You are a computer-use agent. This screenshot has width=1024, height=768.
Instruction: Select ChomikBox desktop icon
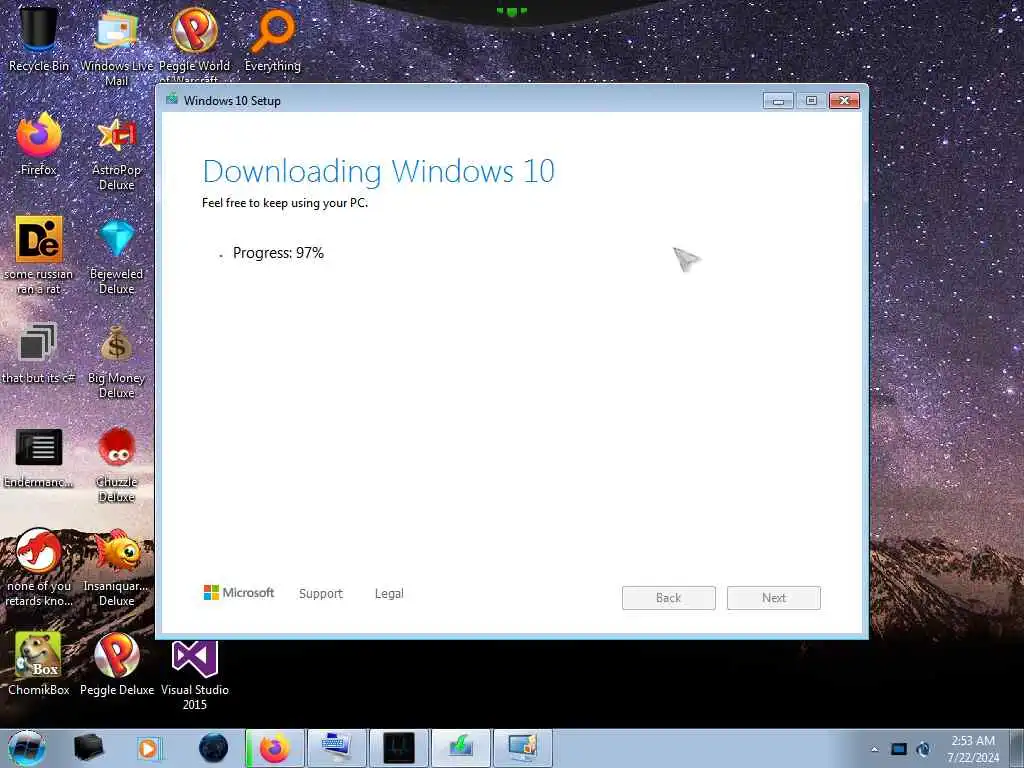(39, 664)
